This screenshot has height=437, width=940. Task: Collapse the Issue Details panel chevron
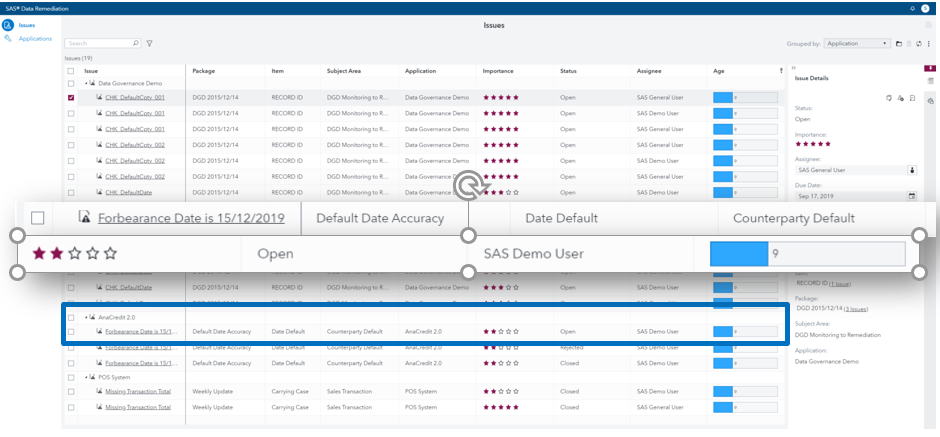point(794,68)
